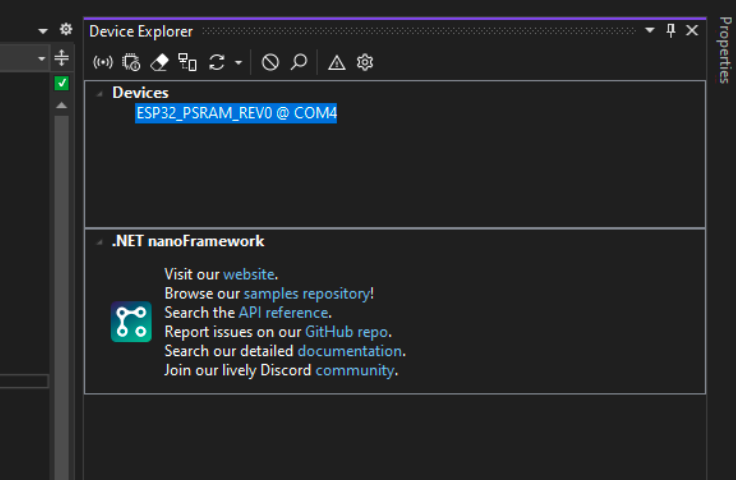Click the editor split window handle icon

pyautogui.click(x=61, y=58)
